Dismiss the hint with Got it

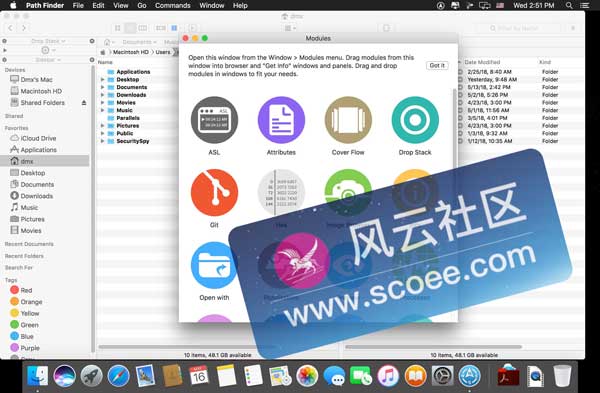click(437, 65)
